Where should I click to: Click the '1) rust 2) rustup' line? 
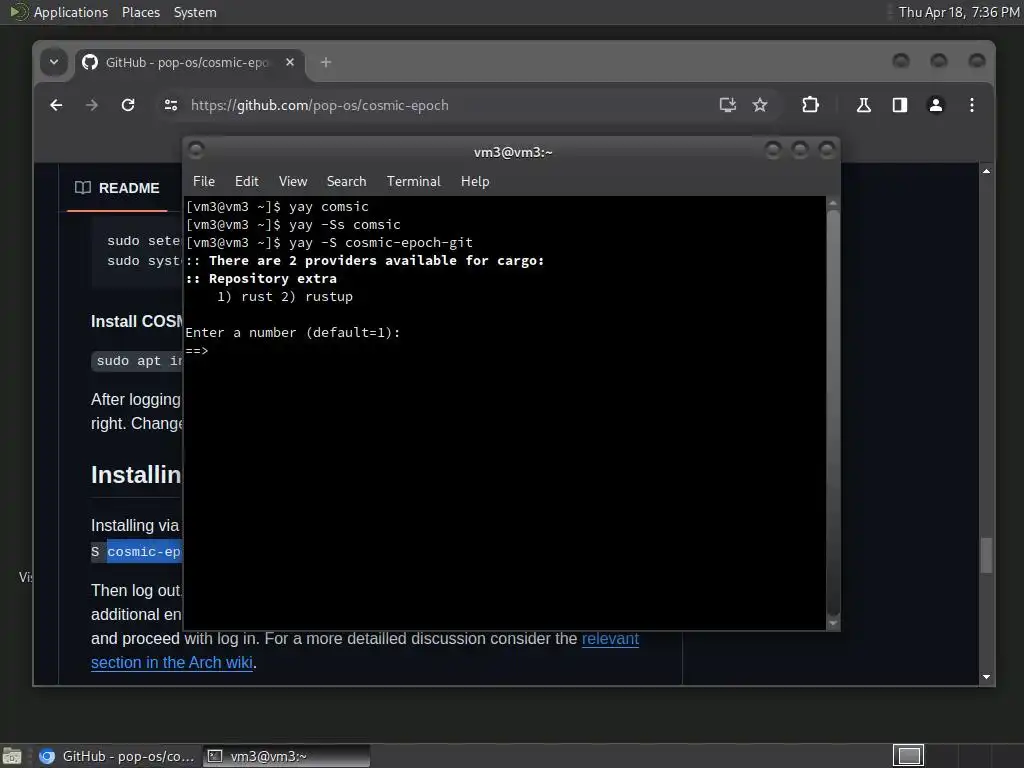pyautogui.click(x=285, y=296)
